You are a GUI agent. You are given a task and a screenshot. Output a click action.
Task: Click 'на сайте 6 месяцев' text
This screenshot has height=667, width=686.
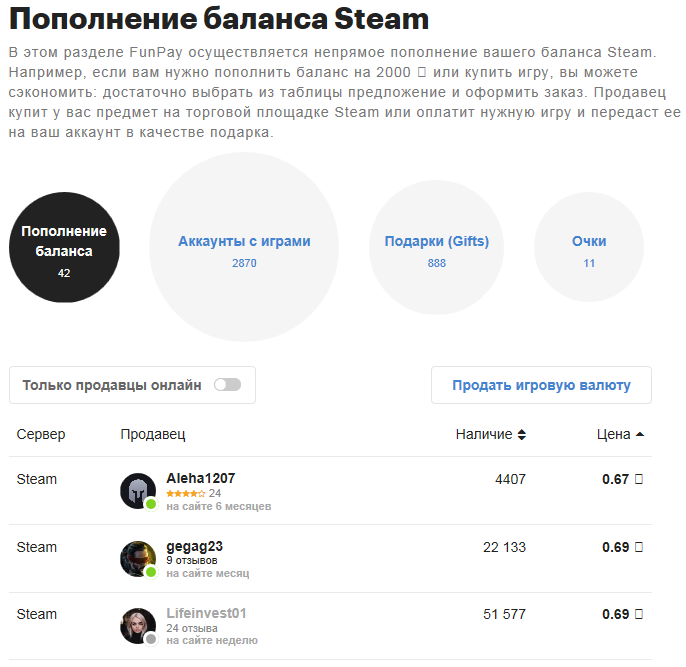(219, 506)
